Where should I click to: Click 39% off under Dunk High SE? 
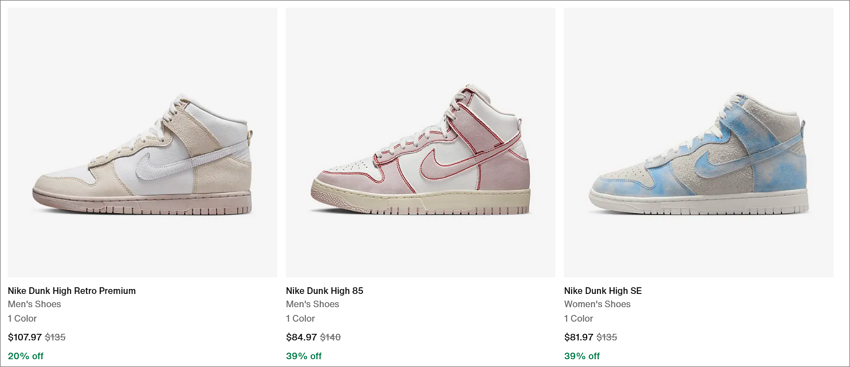pyautogui.click(x=582, y=356)
